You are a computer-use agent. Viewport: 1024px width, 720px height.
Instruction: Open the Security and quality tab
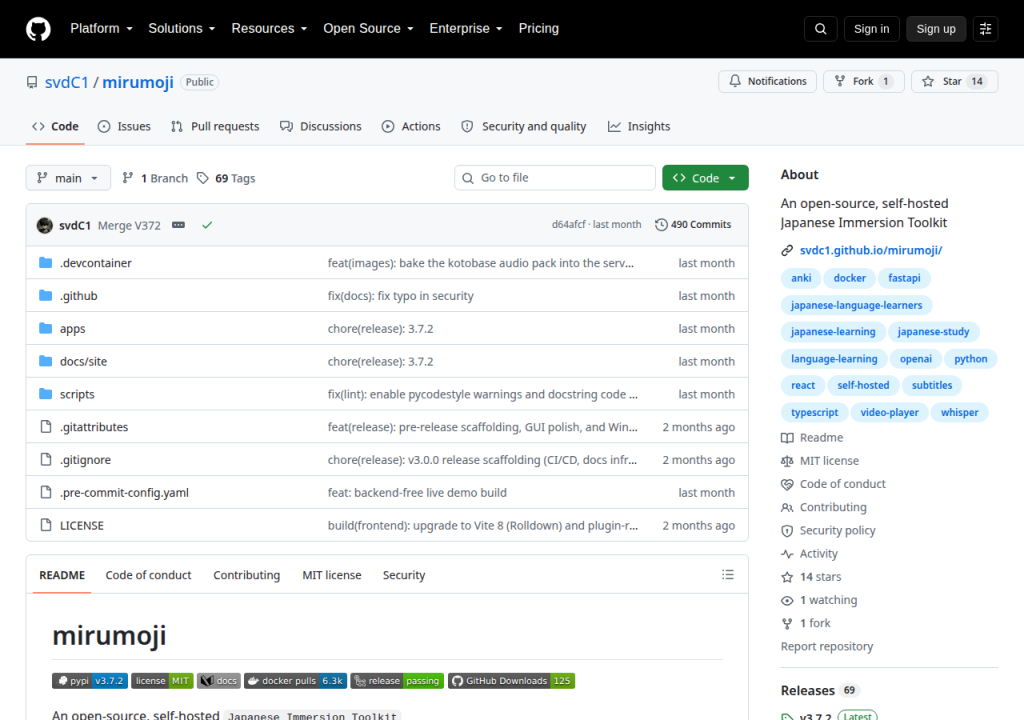click(524, 127)
